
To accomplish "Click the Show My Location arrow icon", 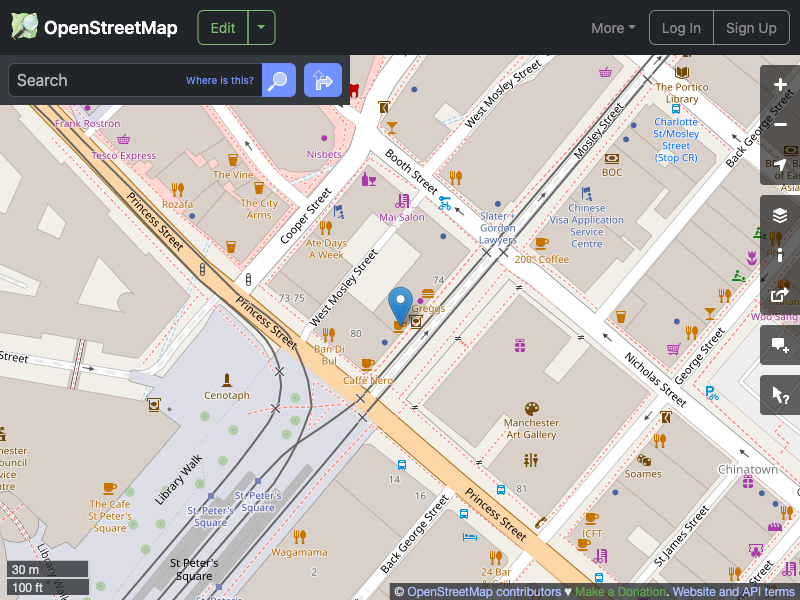I will pos(780,165).
